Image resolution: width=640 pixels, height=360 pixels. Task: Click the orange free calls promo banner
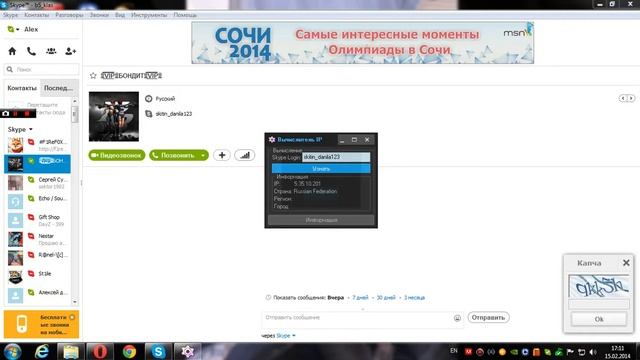pyautogui.click(x=41, y=324)
